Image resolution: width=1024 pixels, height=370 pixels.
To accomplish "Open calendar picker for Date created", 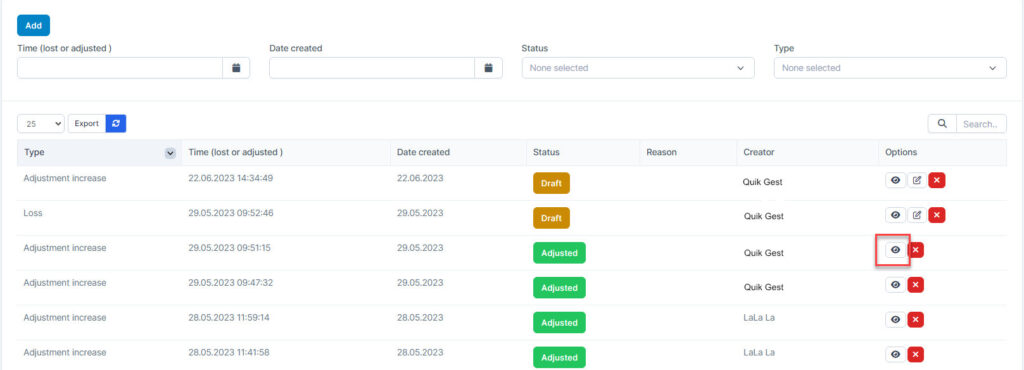I will [488, 68].
